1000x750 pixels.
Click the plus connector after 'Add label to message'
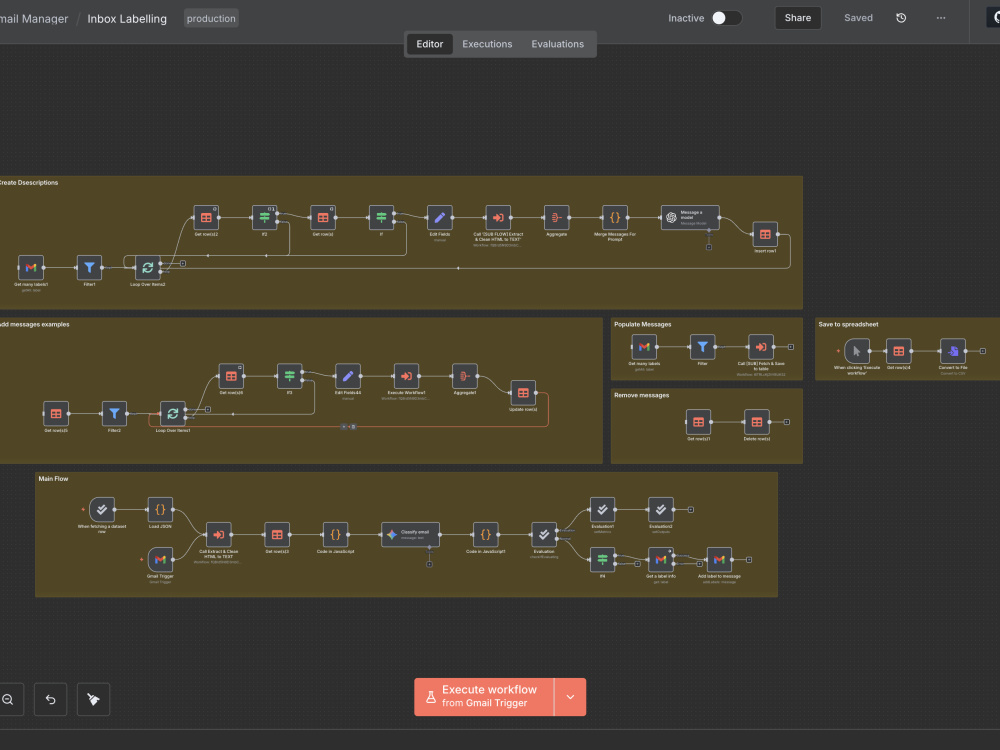[749, 559]
